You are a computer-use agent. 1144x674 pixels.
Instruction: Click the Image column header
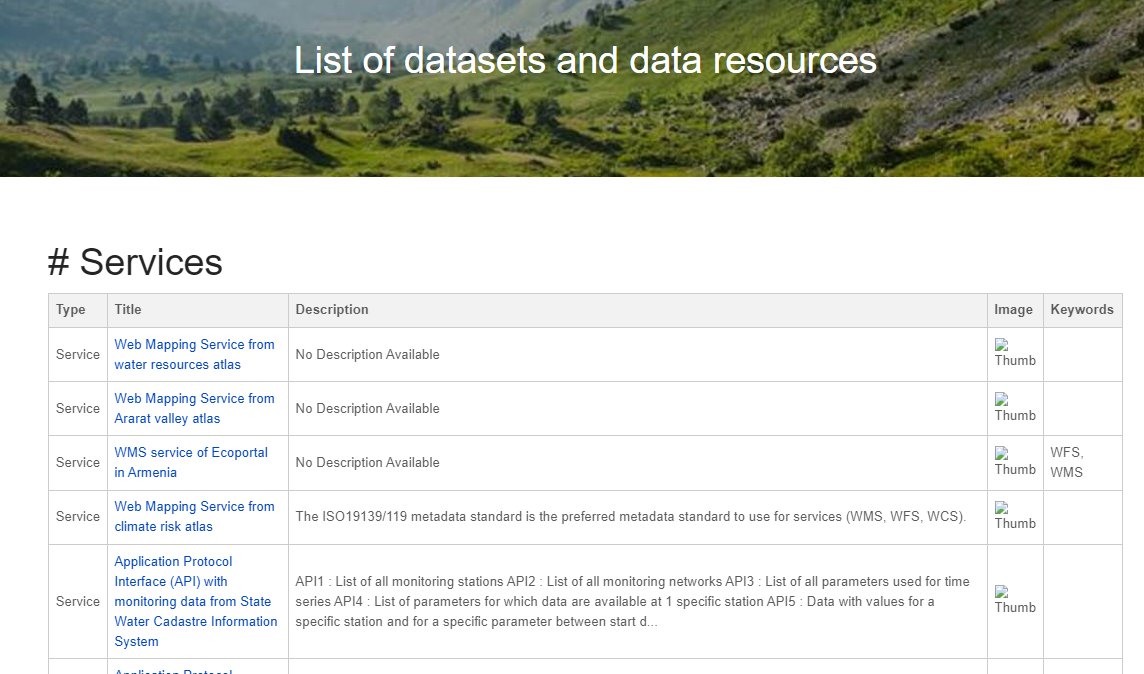[x=1013, y=309]
